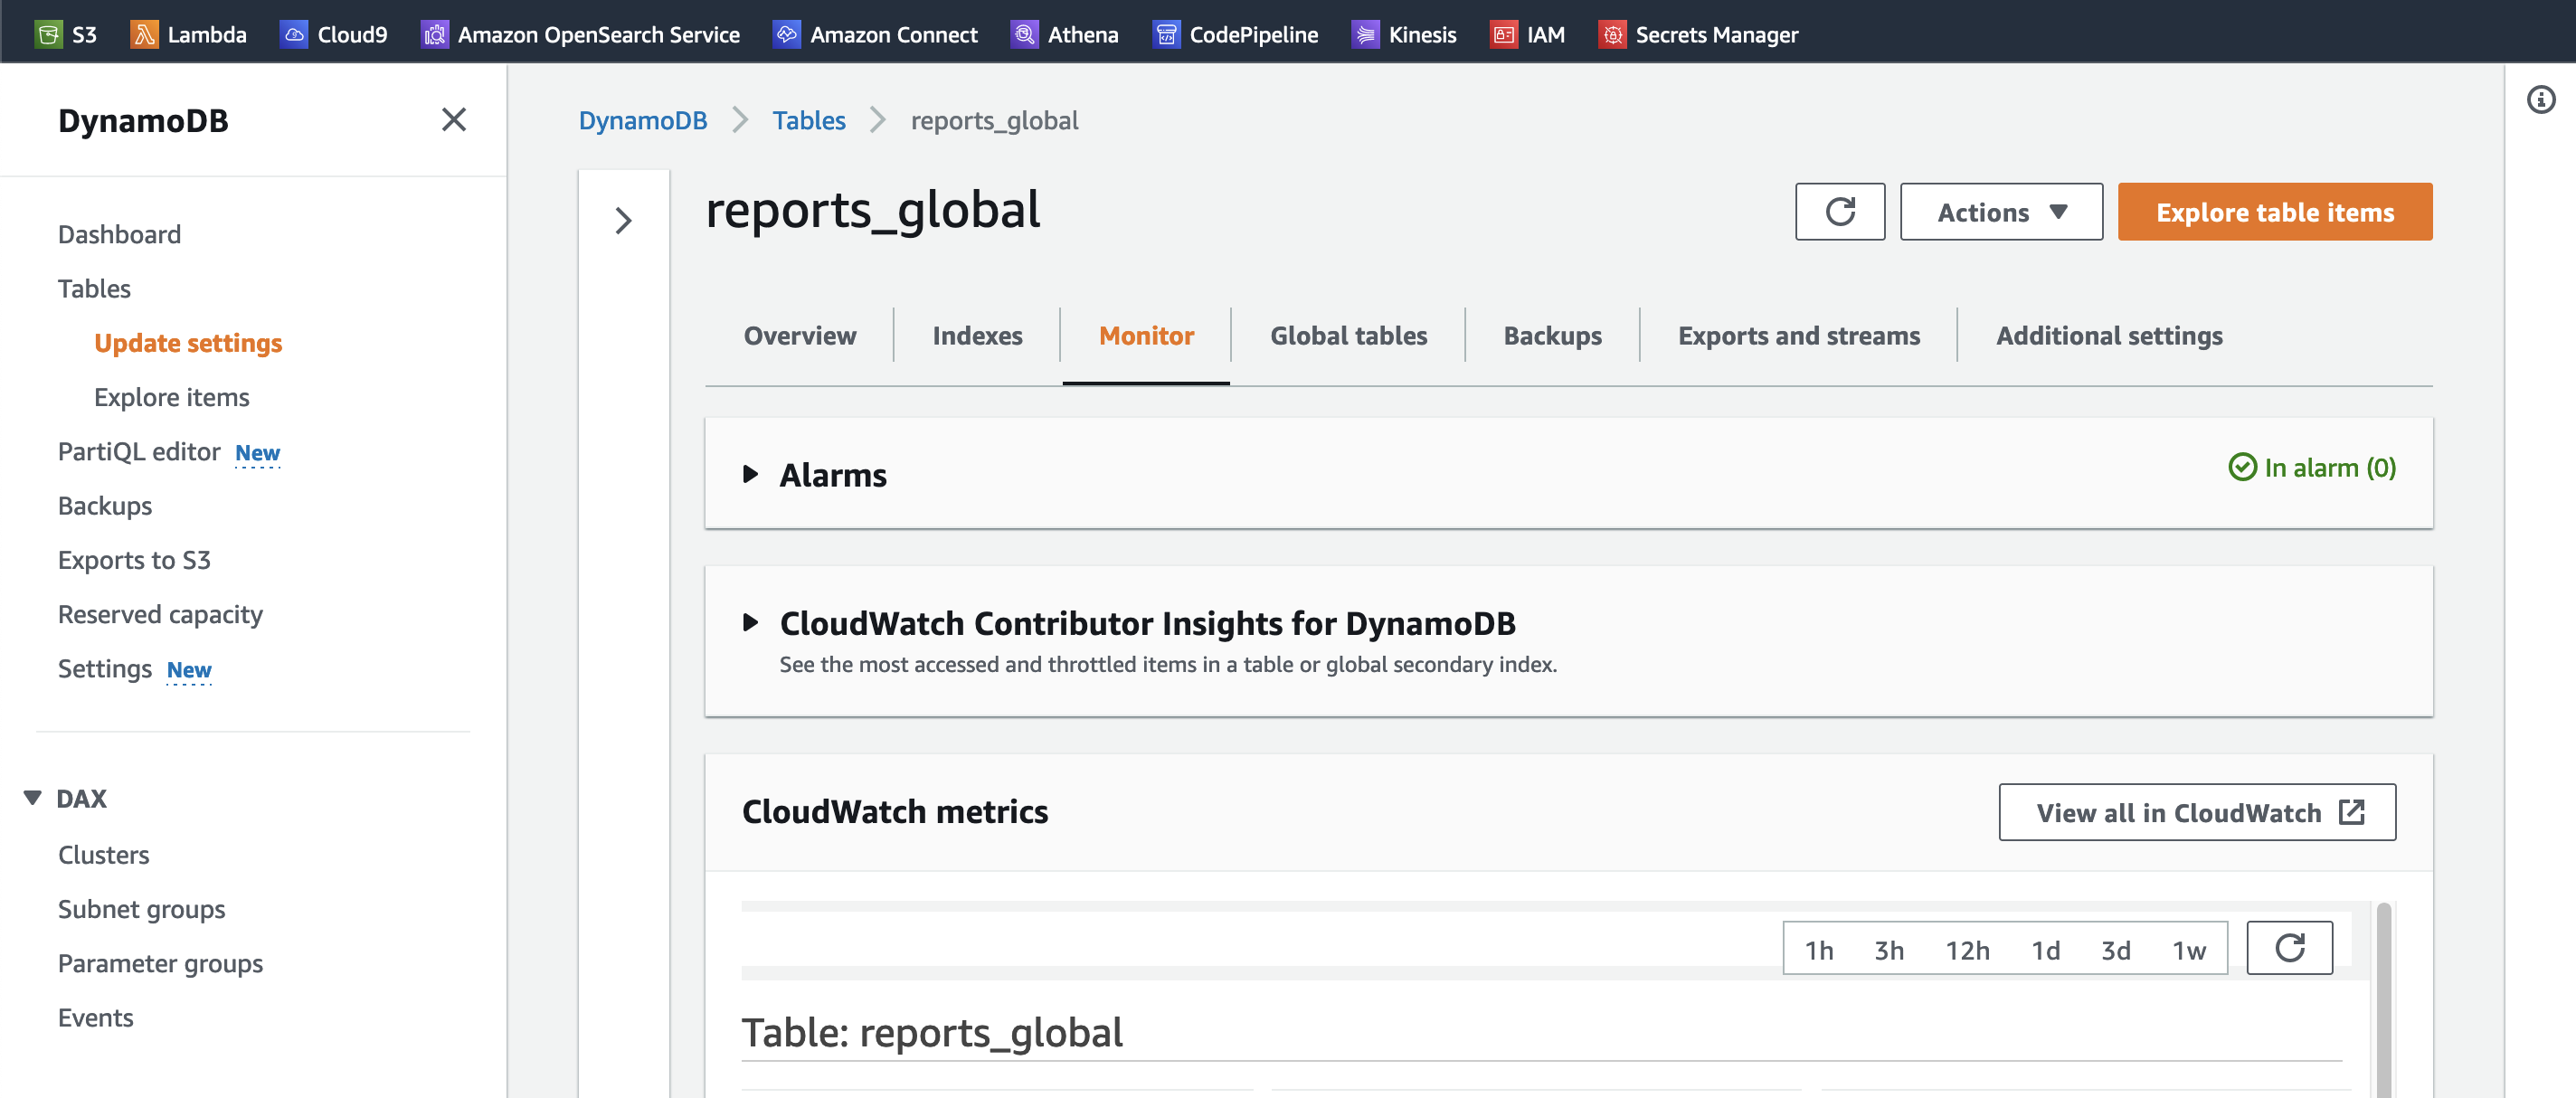Close the DynamoDB navigation sidebar
This screenshot has width=2576, height=1098.
[x=454, y=120]
